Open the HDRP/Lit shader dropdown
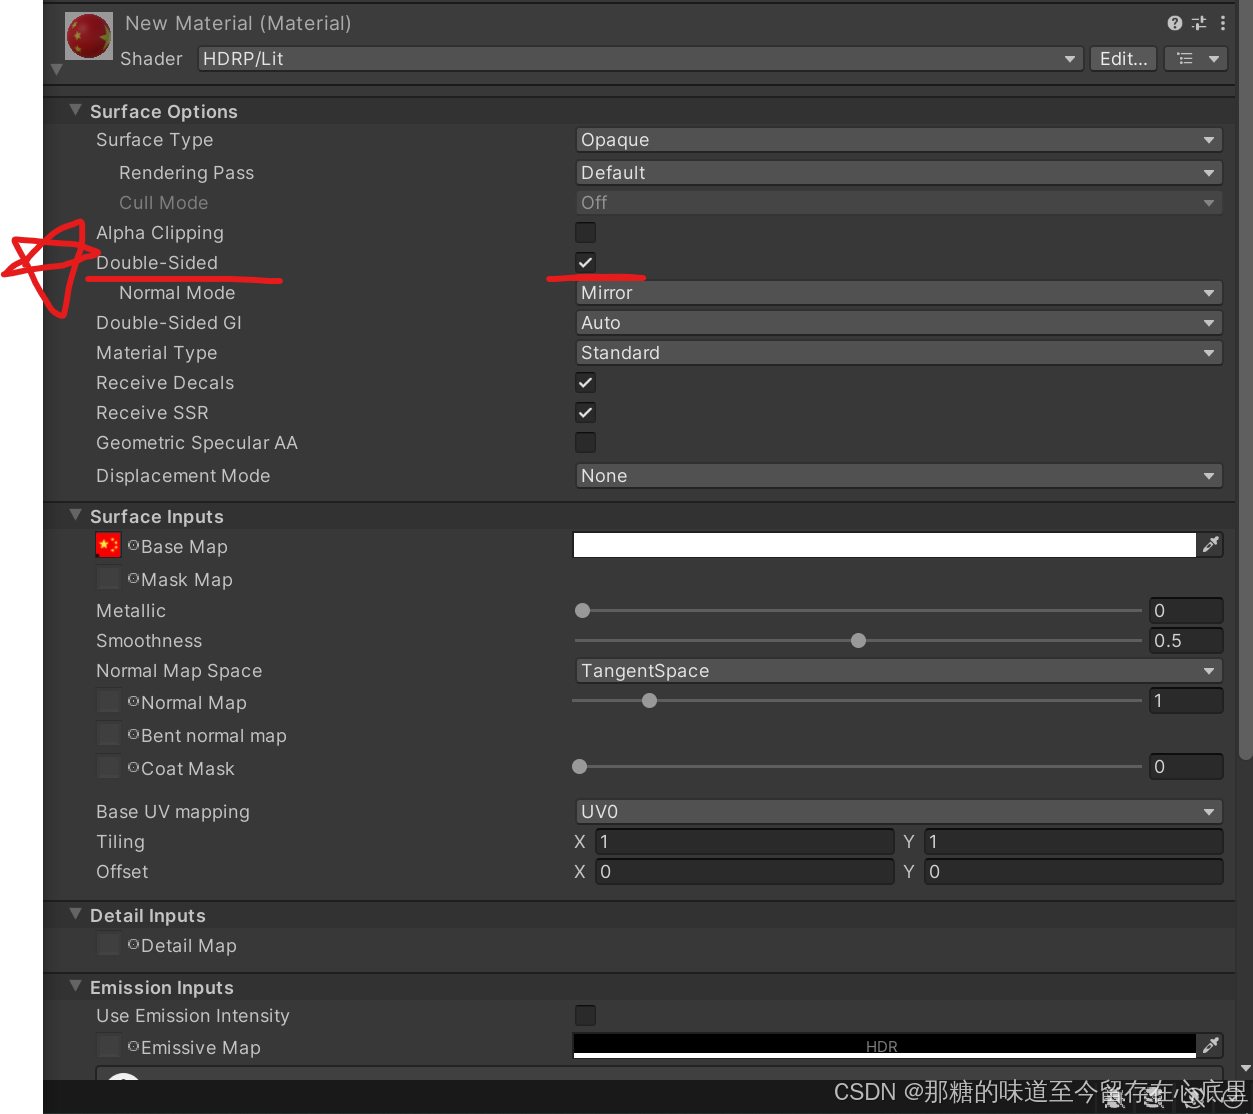 click(x=637, y=58)
